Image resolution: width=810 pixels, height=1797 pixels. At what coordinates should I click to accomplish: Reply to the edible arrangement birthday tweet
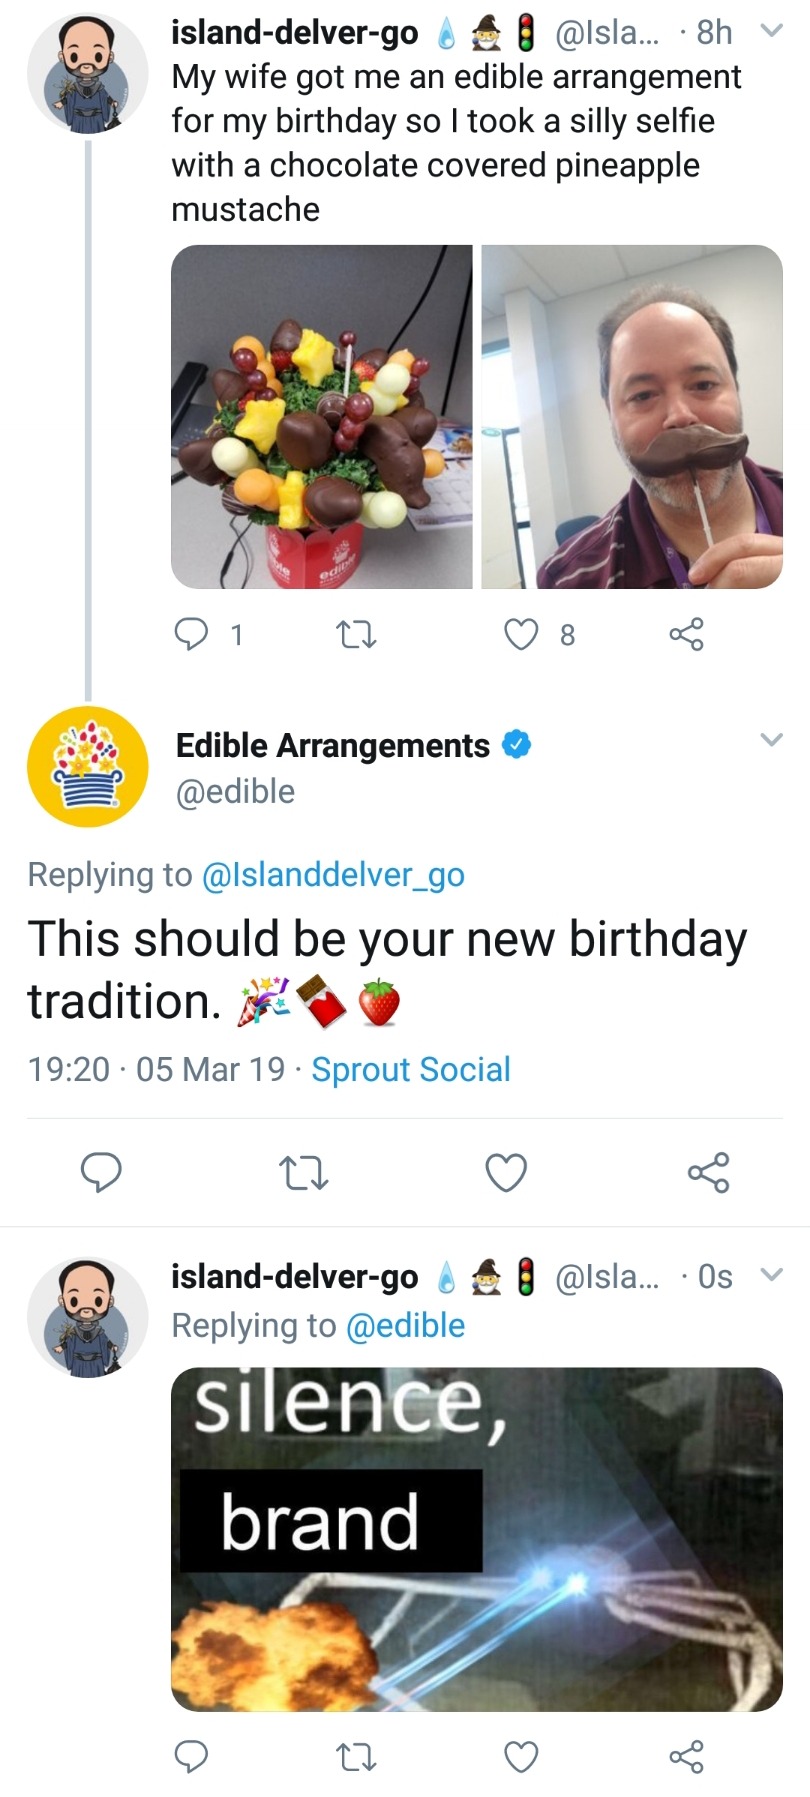tap(192, 634)
